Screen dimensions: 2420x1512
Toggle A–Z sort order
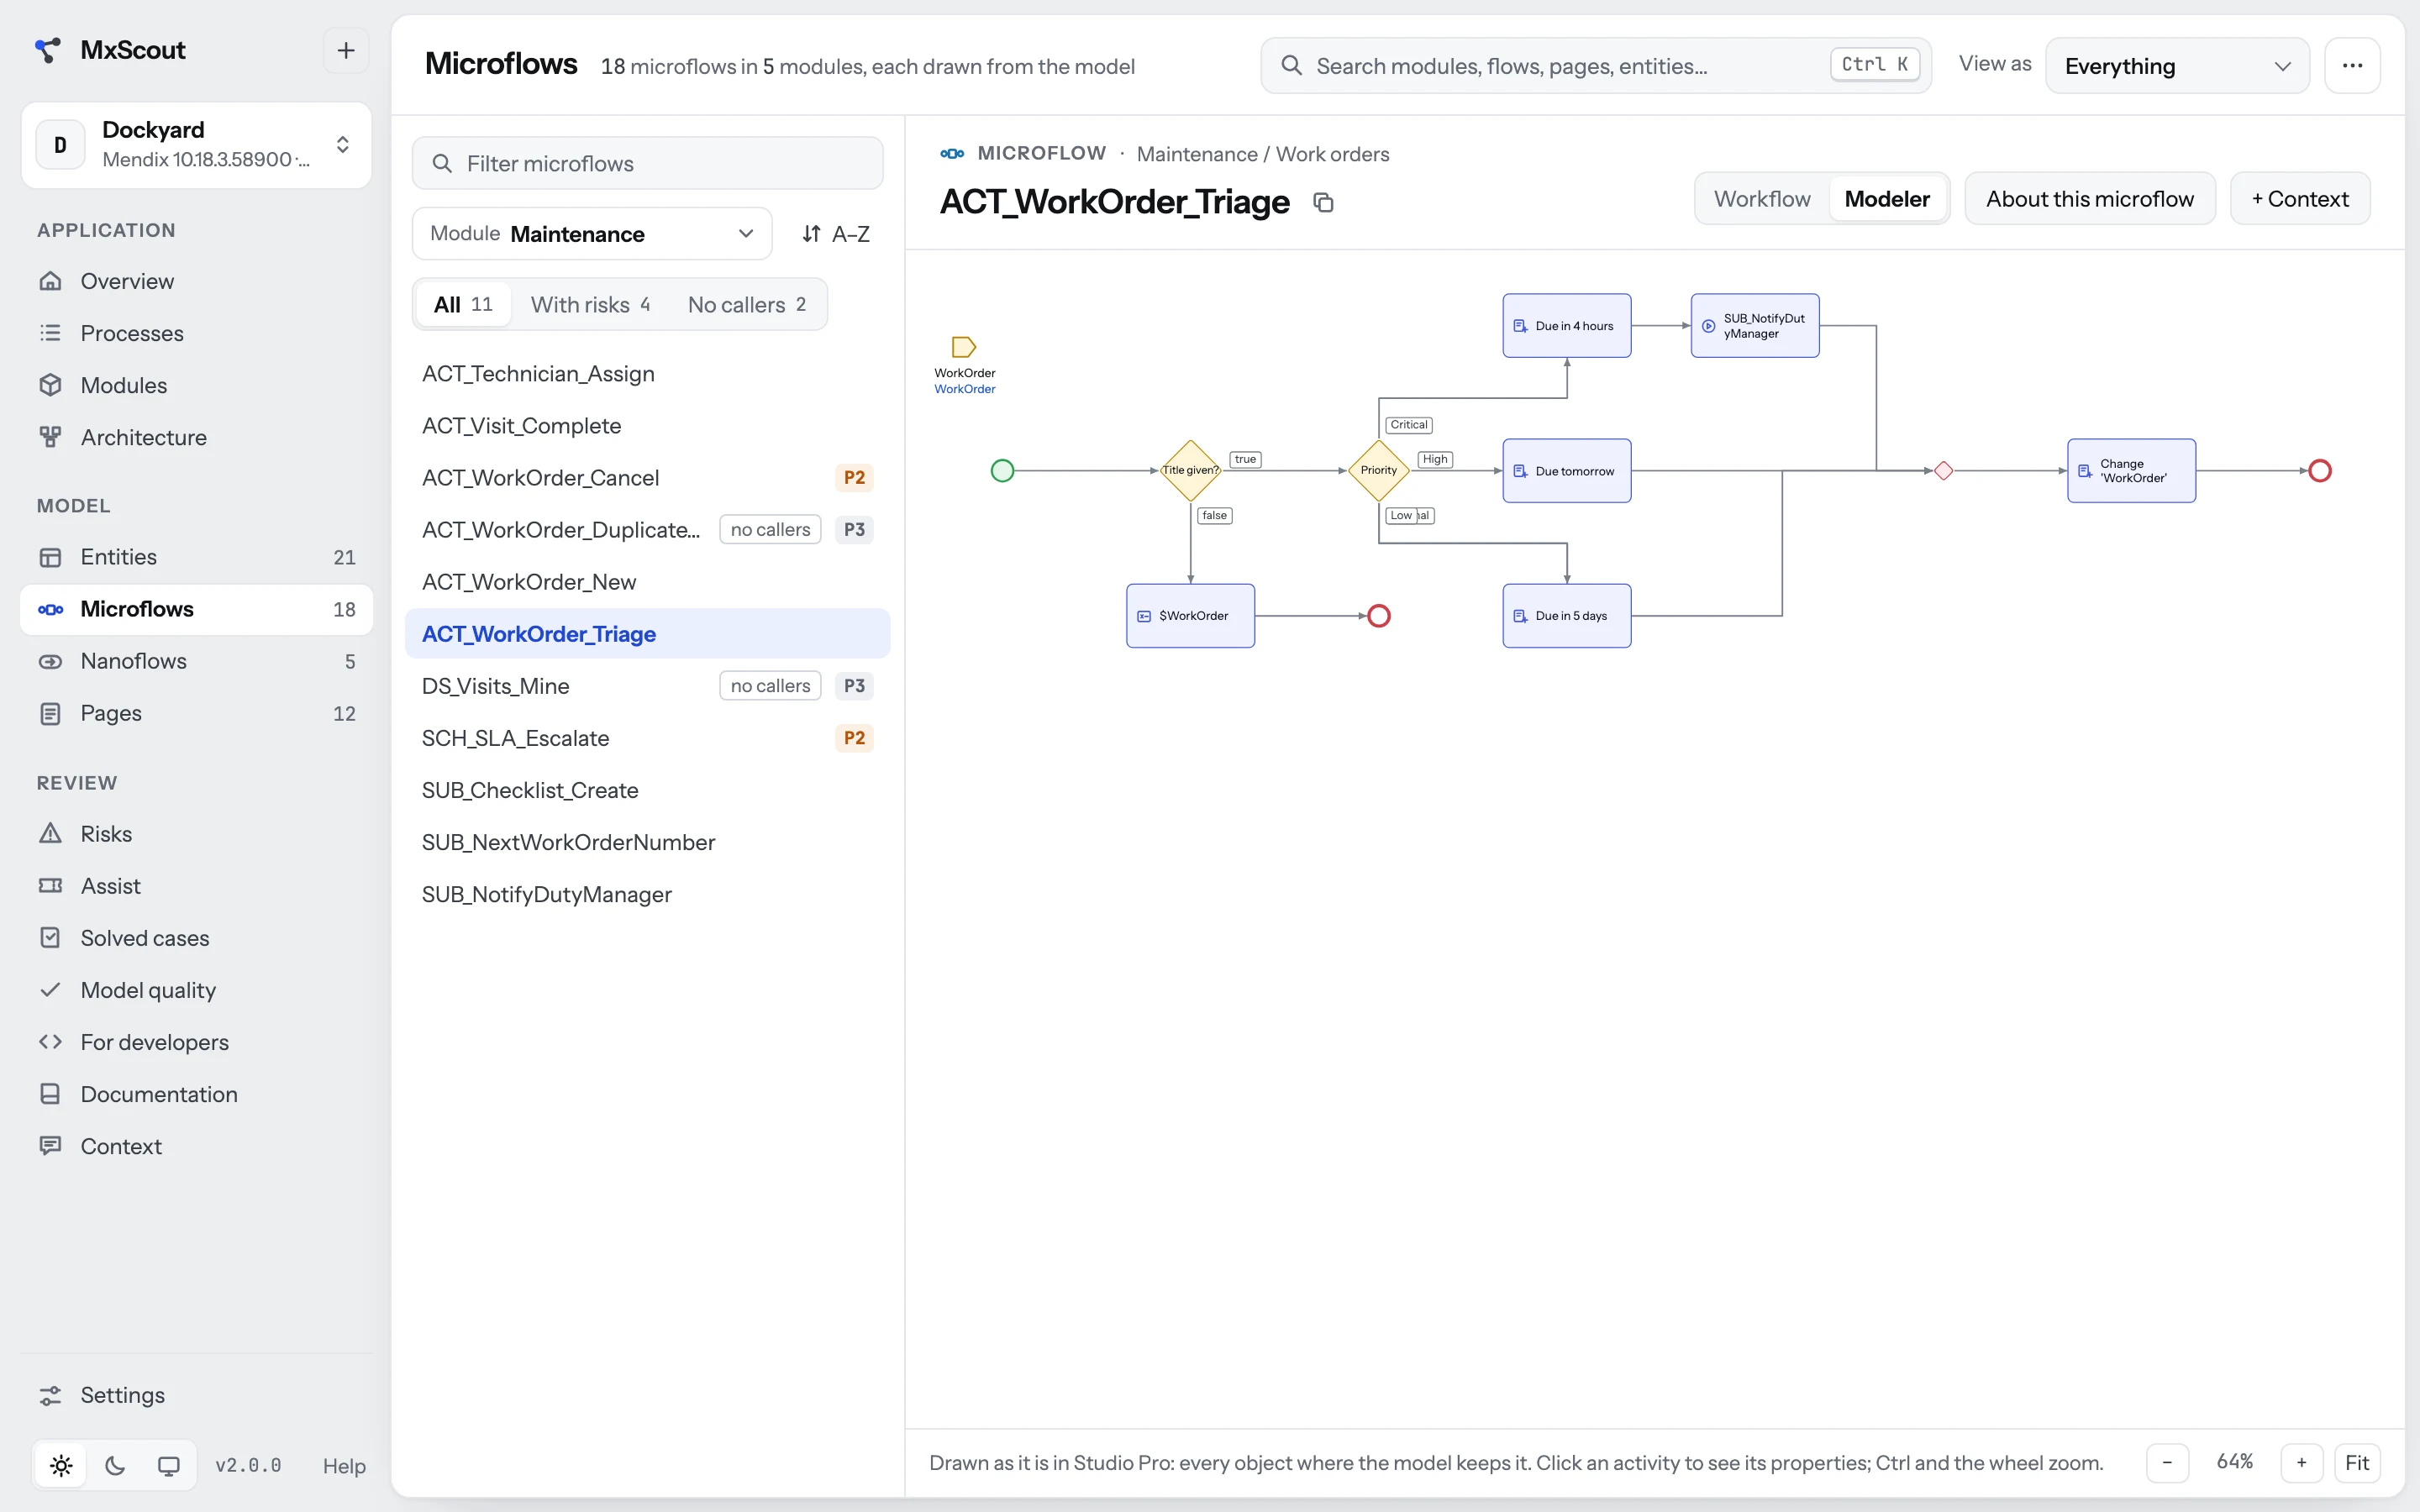[836, 234]
